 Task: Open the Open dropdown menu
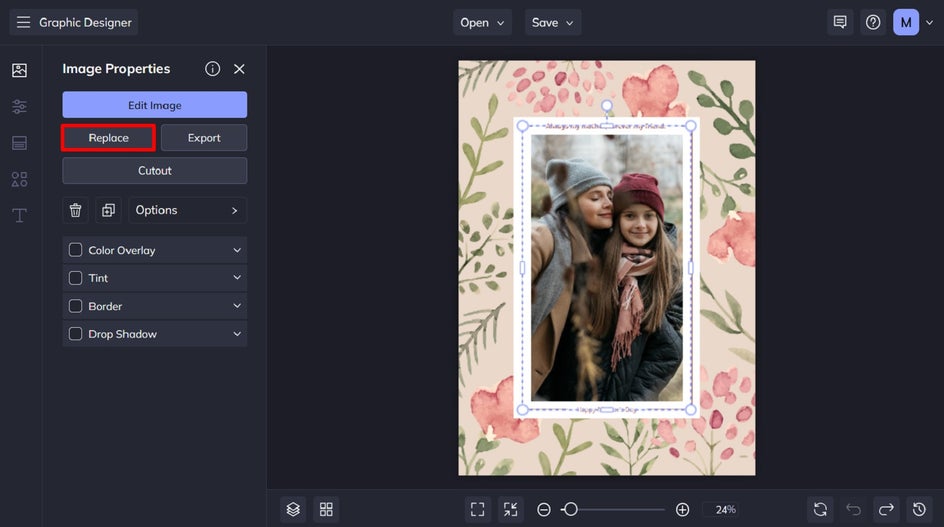484,22
